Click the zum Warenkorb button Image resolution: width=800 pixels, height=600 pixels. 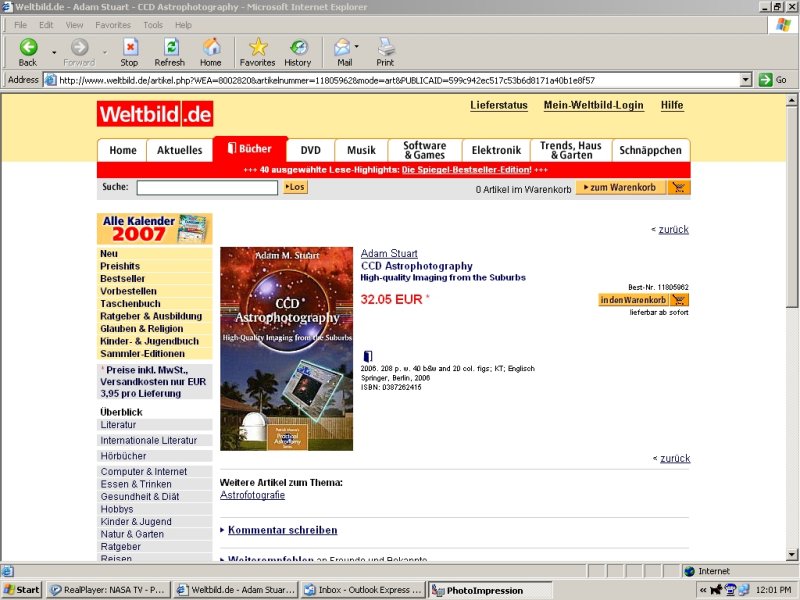click(620, 188)
